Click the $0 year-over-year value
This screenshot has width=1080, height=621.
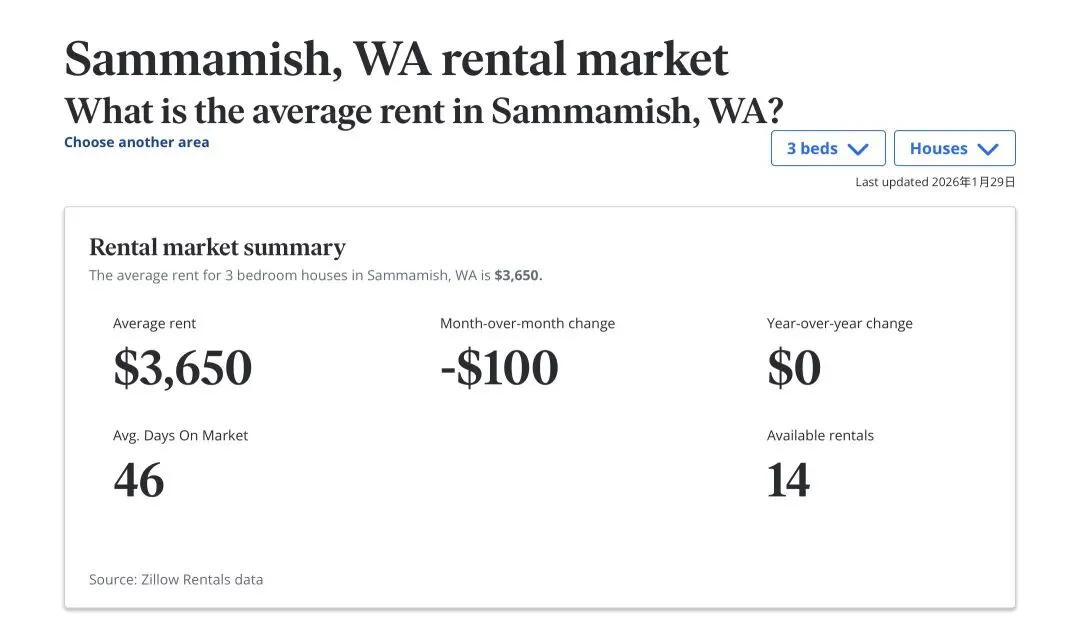[x=794, y=368]
